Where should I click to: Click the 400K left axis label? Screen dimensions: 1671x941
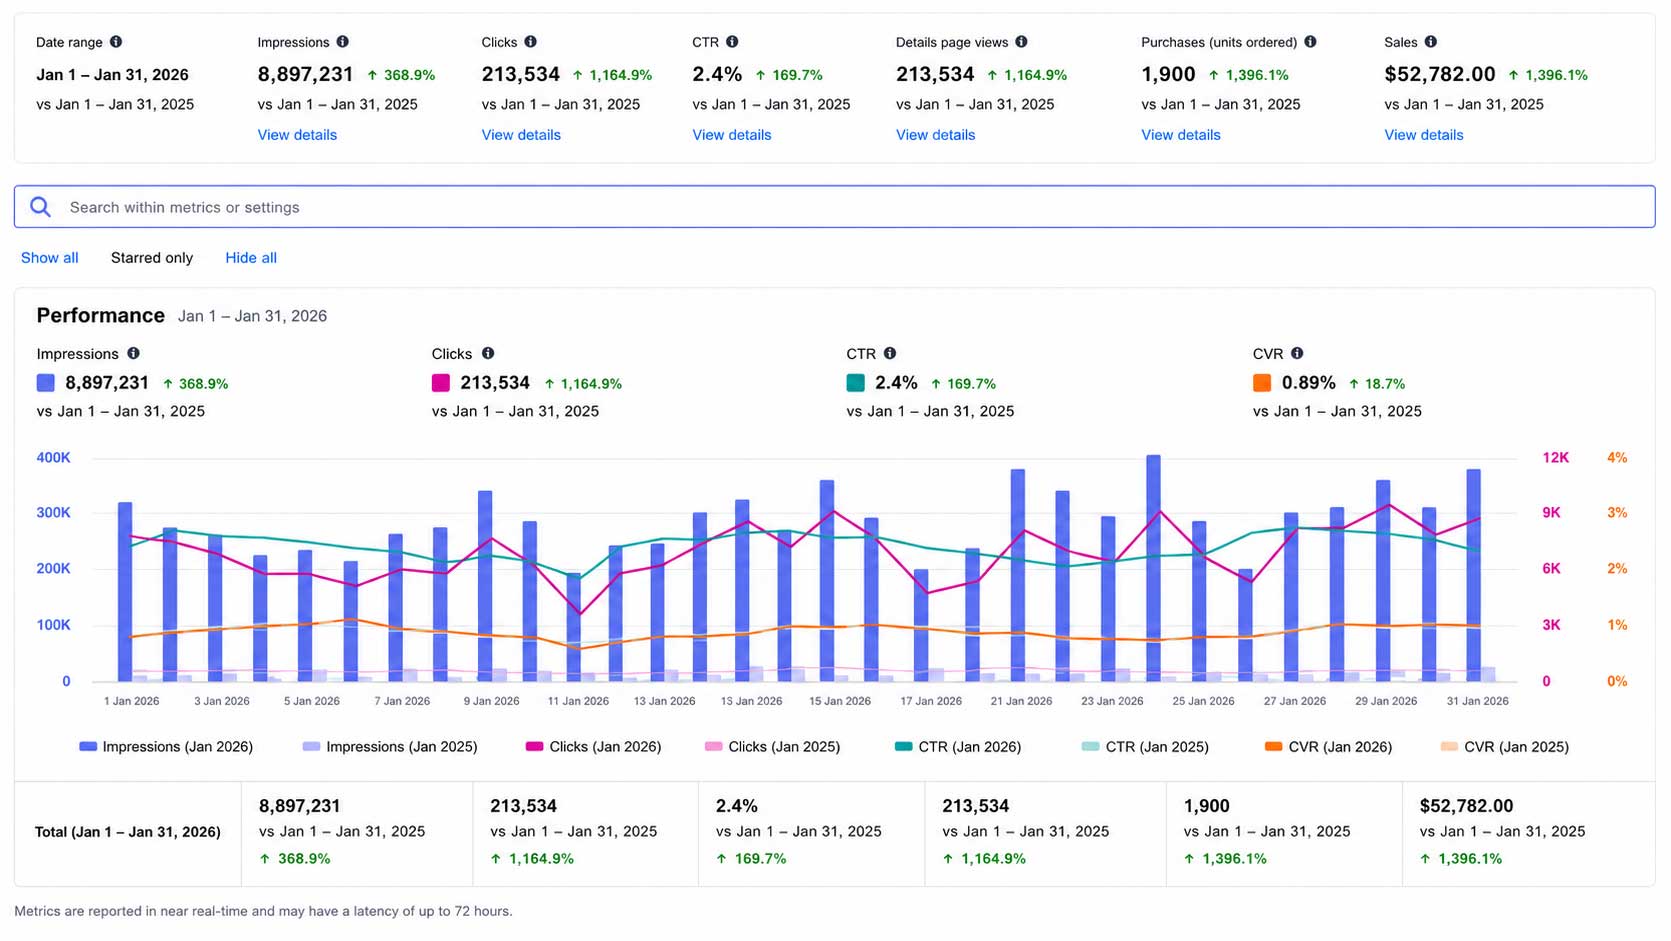54,458
